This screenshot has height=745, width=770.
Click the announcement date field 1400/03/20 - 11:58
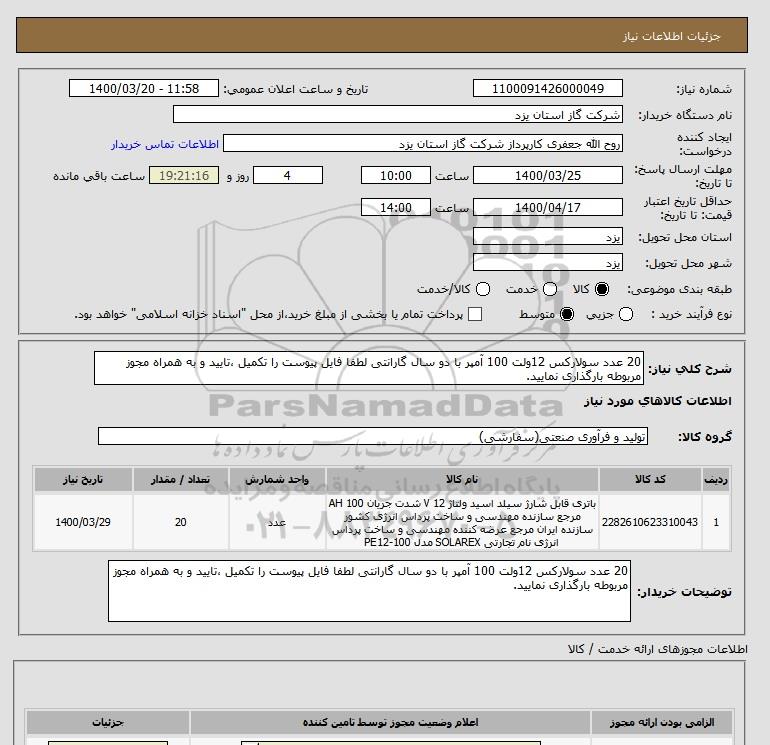click(144, 88)
